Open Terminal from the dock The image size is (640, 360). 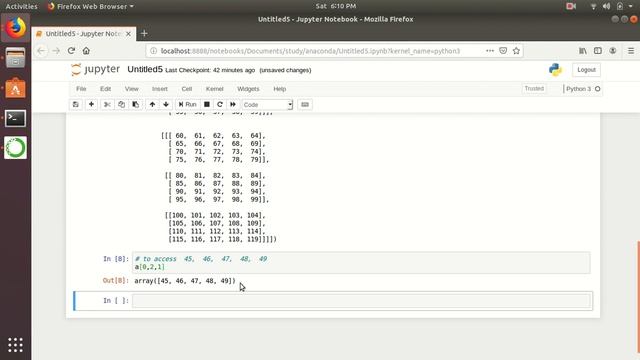pos(16,118)
